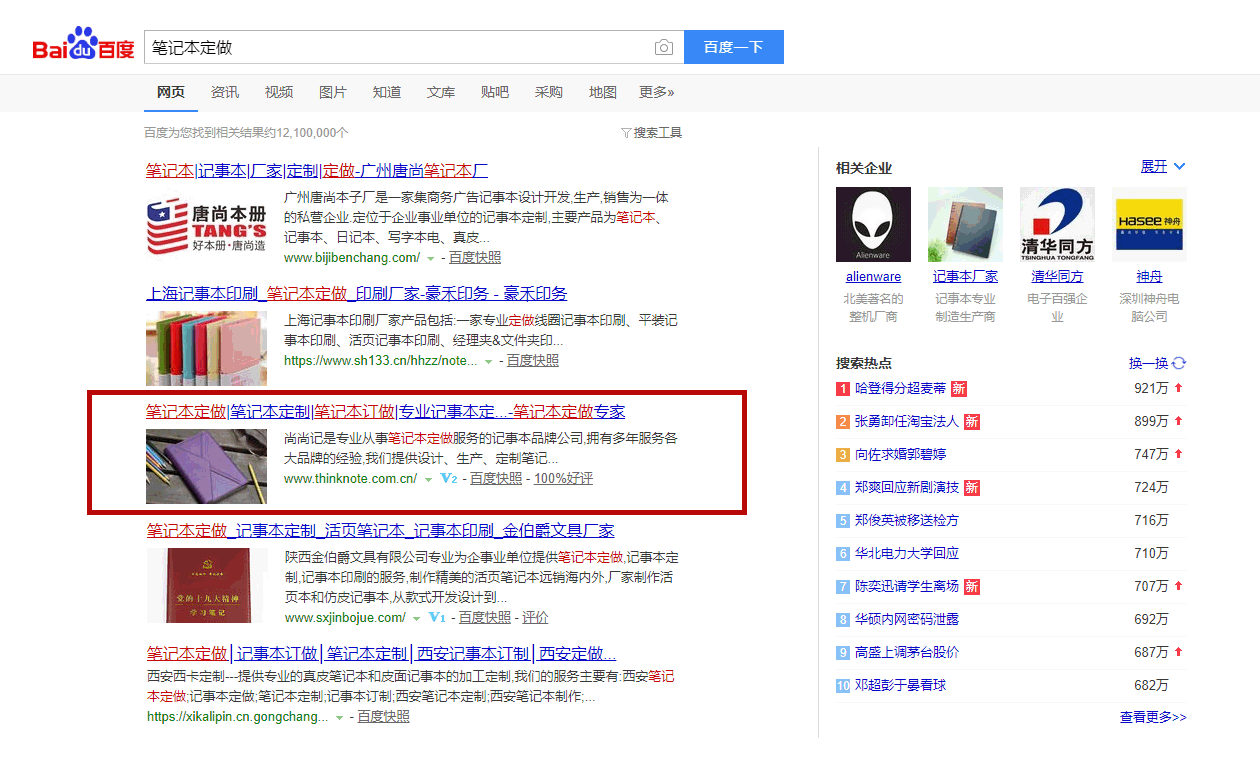This screenshot has width=1260, height=777.
Task: Click the search tools filter icon
Action: point(626,133)
